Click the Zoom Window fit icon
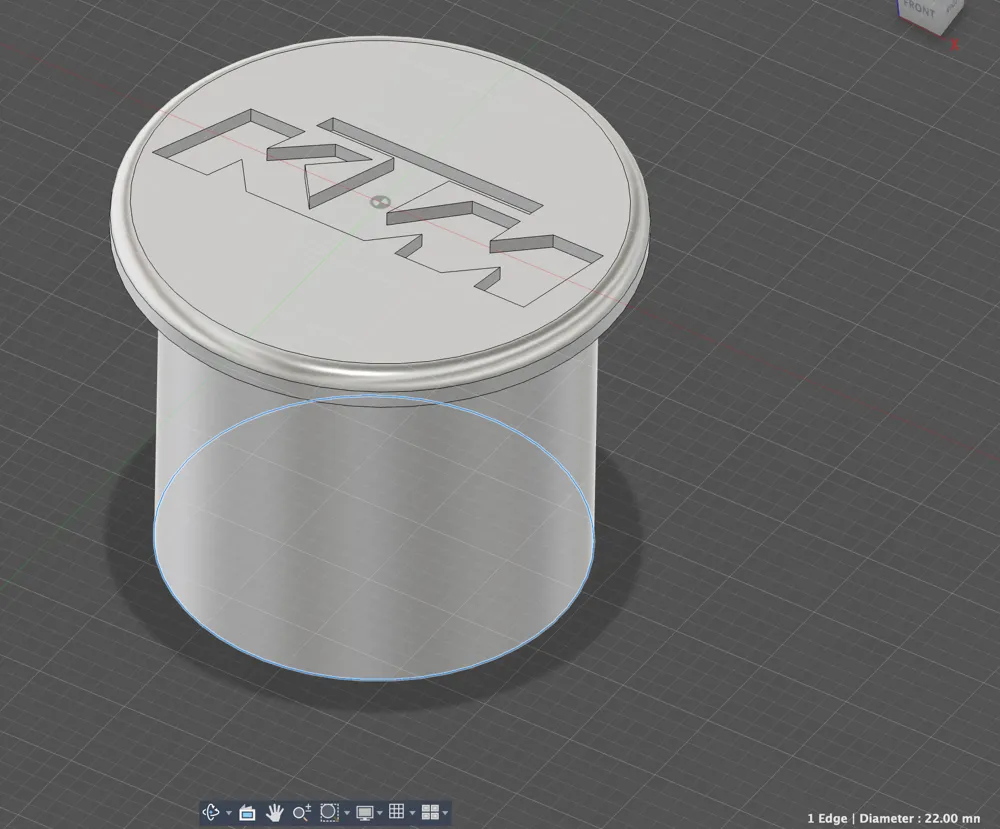Viewport: 1000px width, 829px height. 329,812
